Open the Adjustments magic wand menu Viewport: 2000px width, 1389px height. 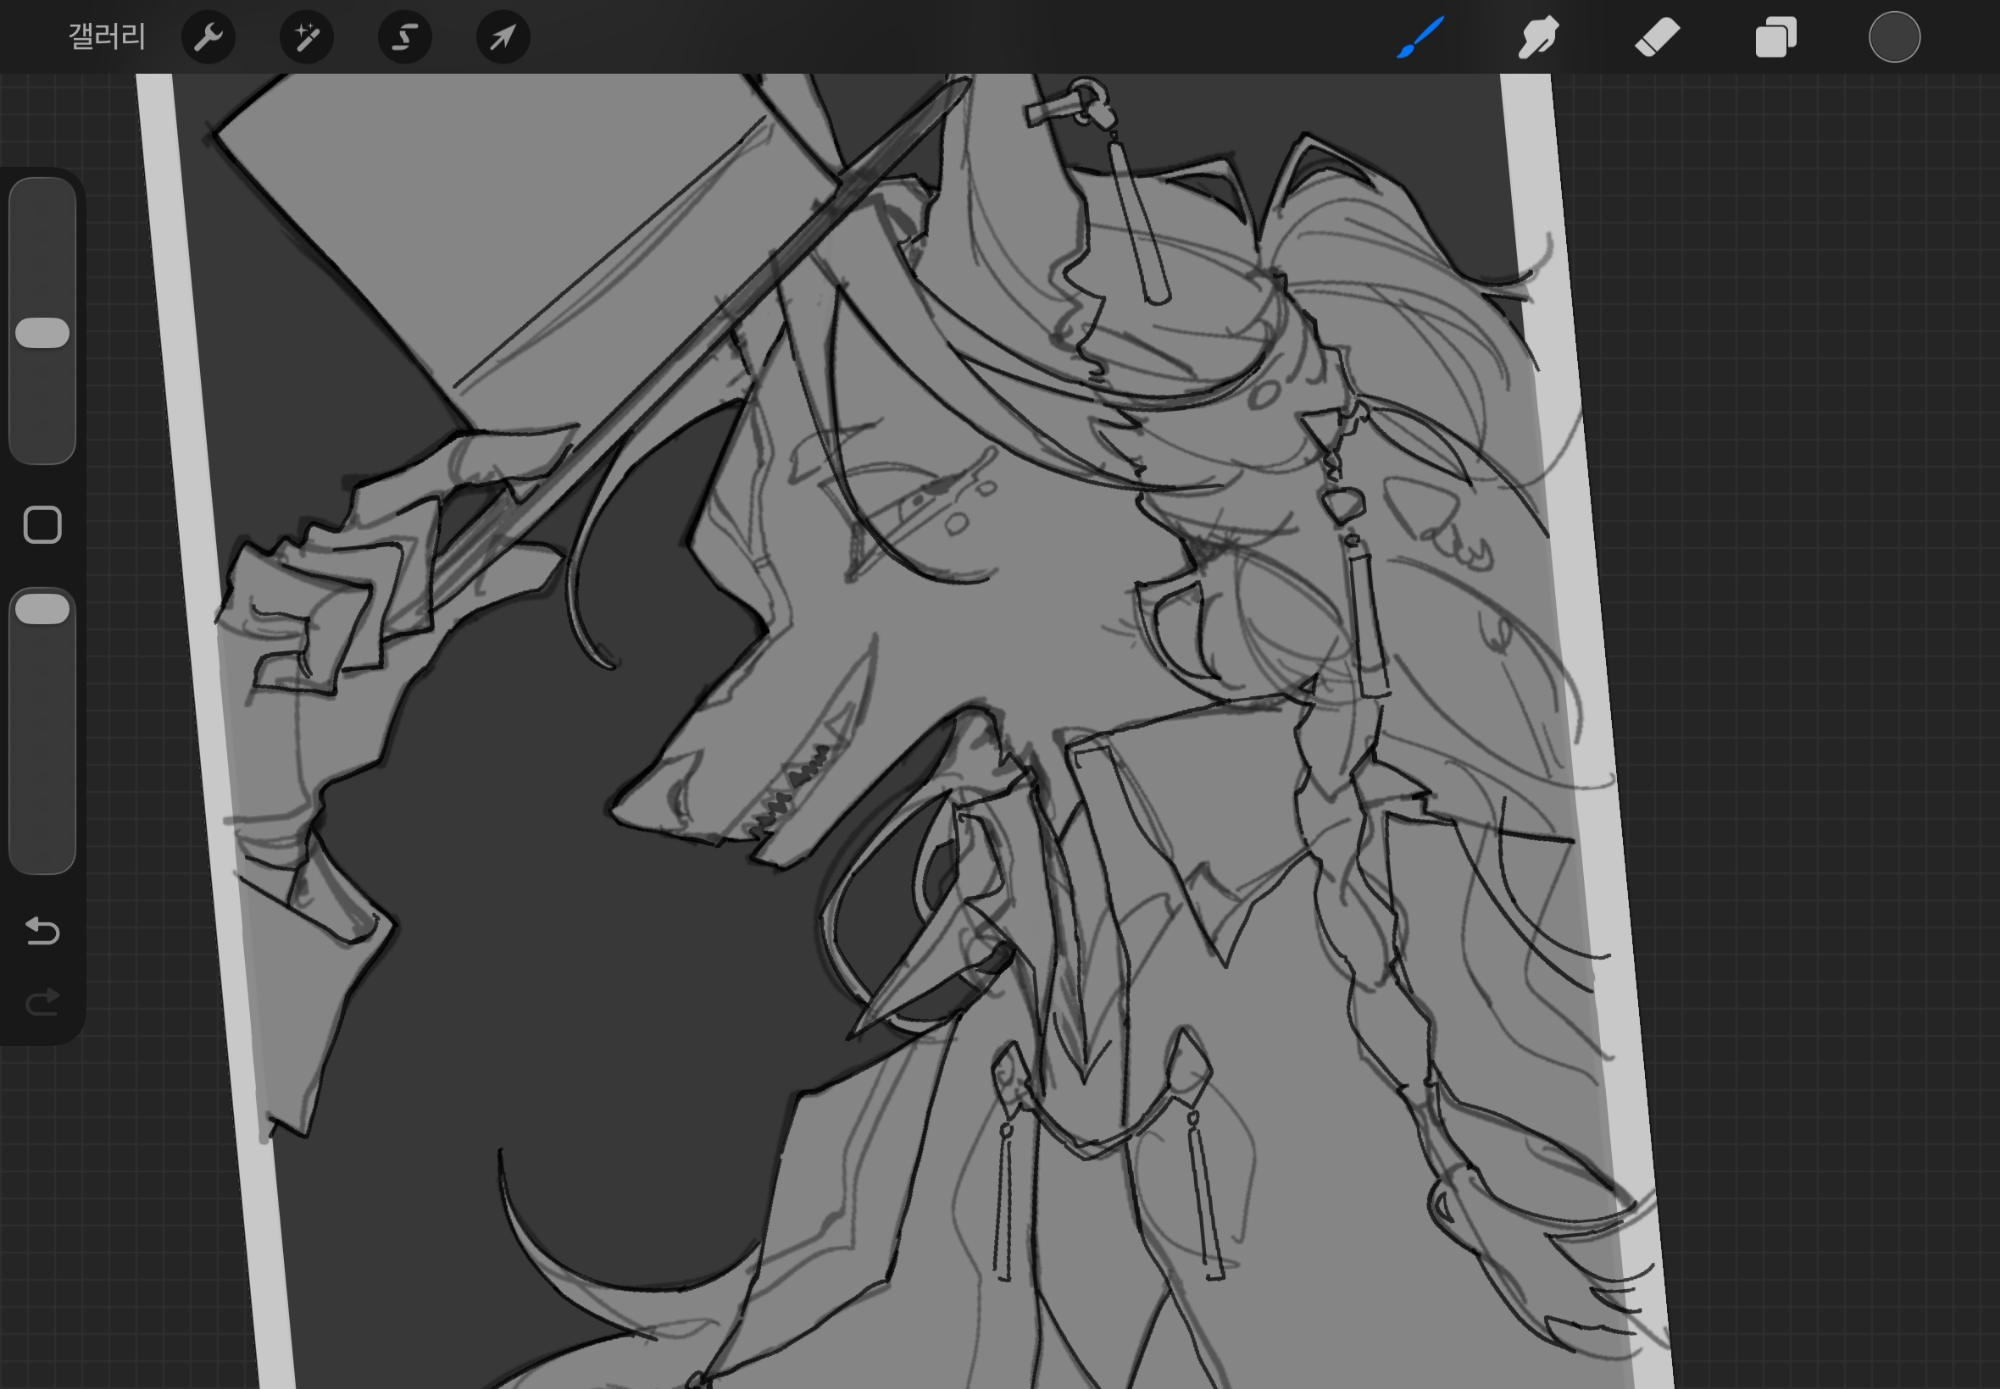pos(306,38)
